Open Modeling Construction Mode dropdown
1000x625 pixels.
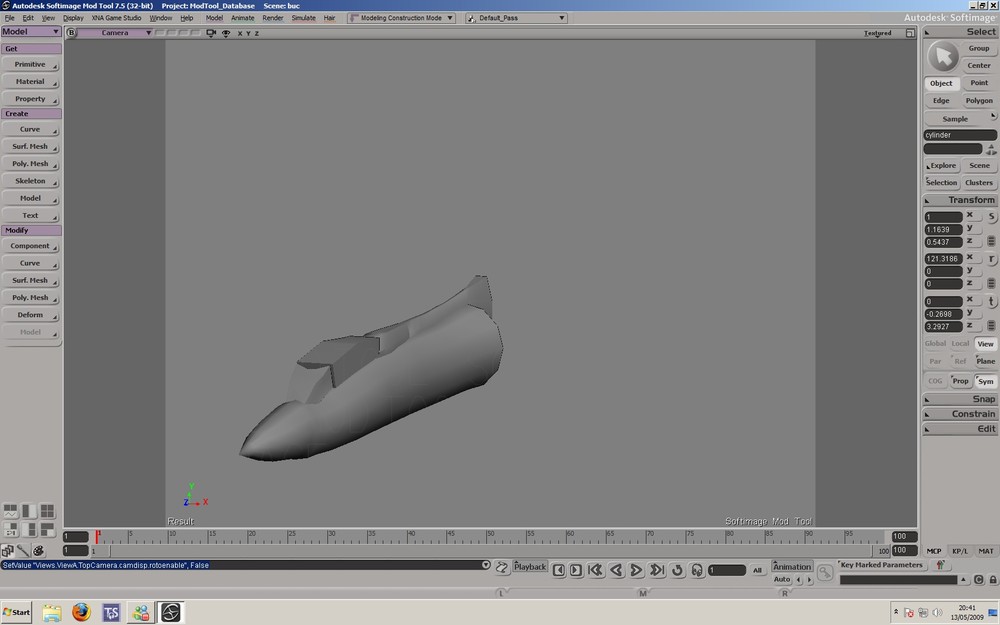coord(401,18)
